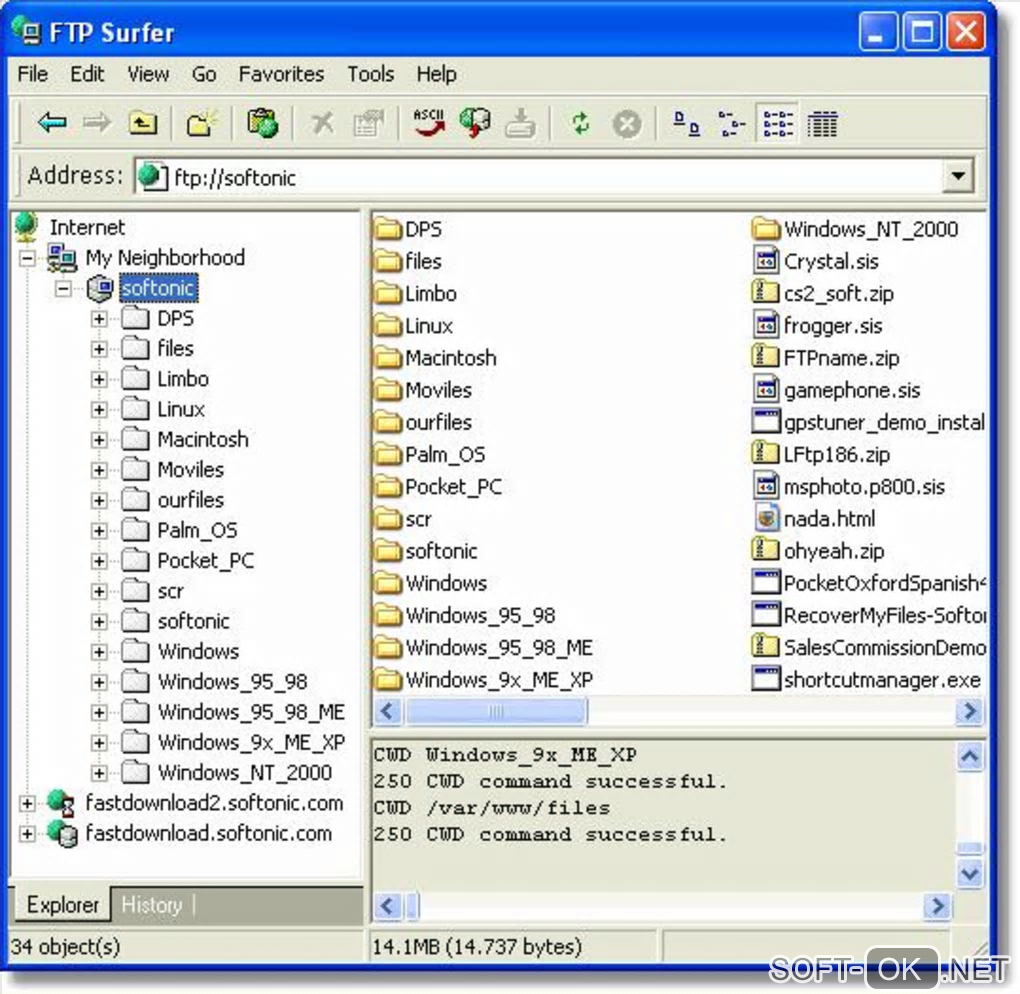Screen dimensions: 1020x994
Task: Switch to the History tab
Action: pos(152,905)
